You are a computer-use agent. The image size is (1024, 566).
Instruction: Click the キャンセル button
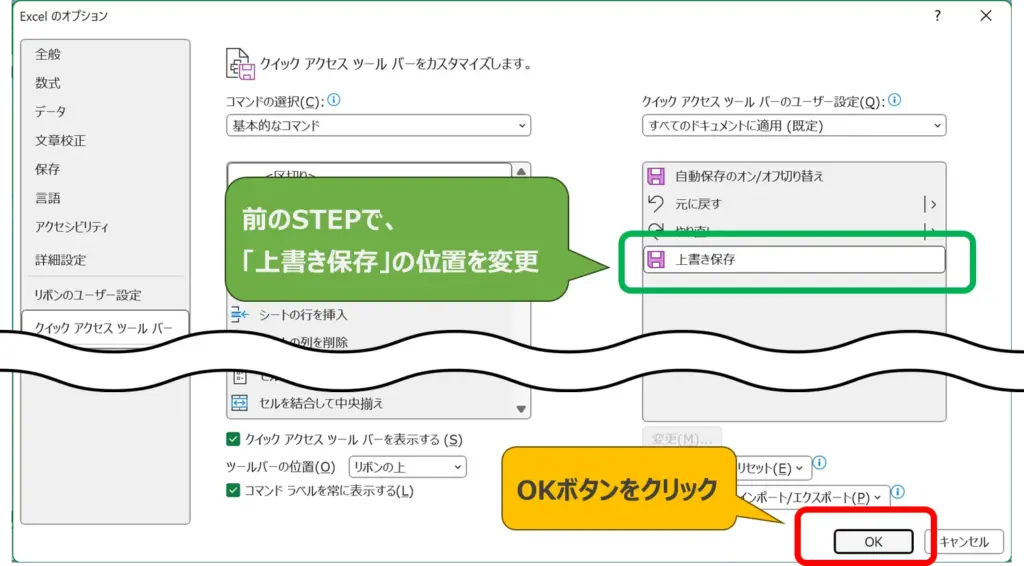tap(964, 542)
